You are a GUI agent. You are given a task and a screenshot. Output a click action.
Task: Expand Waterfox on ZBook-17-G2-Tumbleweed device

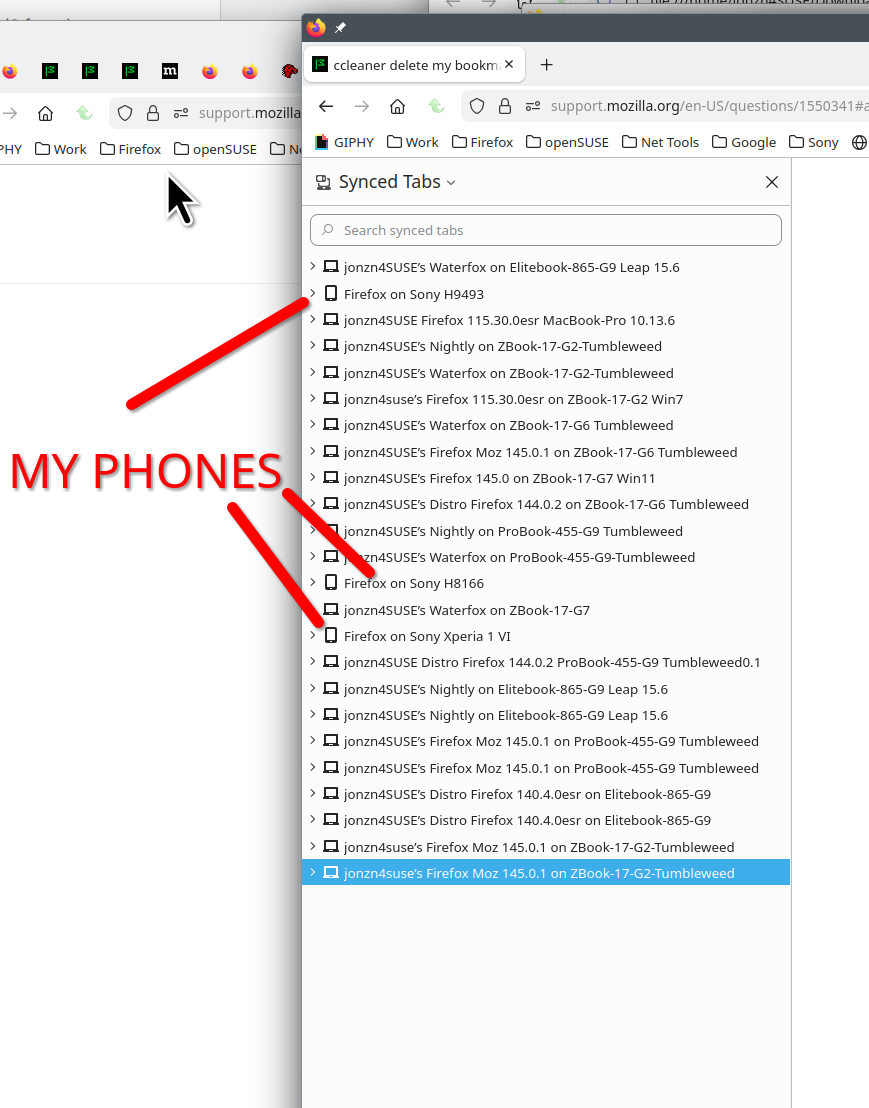pyautogui.click(x=312, y=372)
